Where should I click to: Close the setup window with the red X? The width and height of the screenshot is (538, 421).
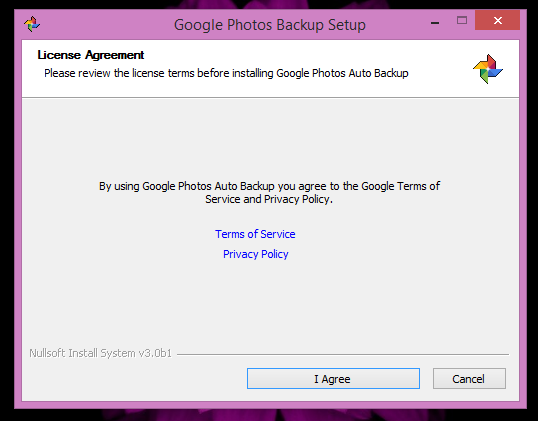[x=498, y=20]
